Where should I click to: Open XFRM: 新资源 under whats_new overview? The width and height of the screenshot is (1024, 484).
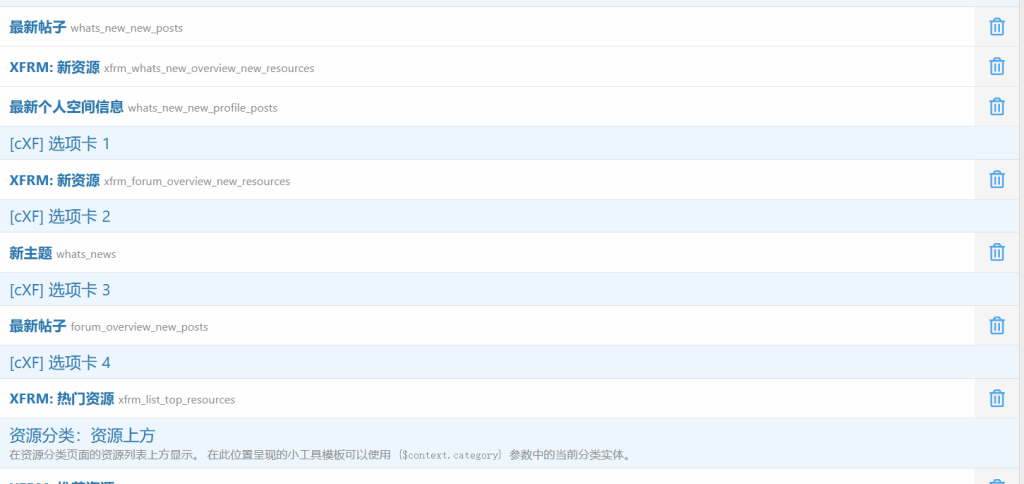tap(54, 67)
